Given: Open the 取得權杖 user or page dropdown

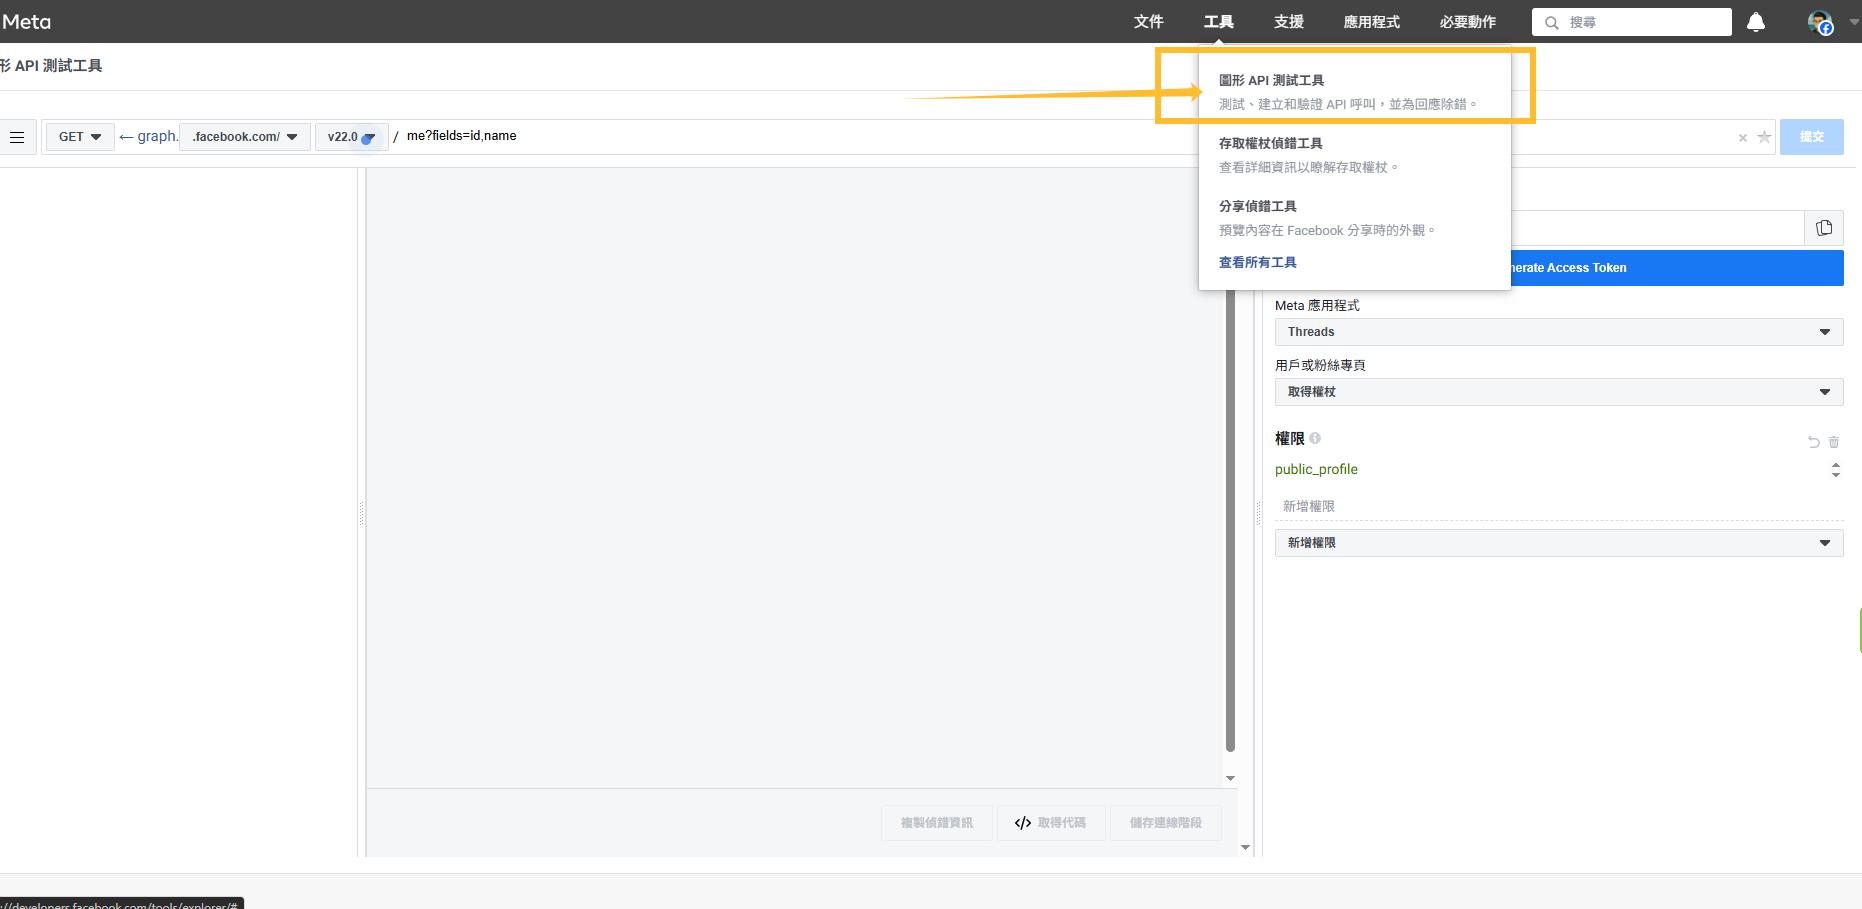Looking at the screenshot, I should pos(1559,392).
